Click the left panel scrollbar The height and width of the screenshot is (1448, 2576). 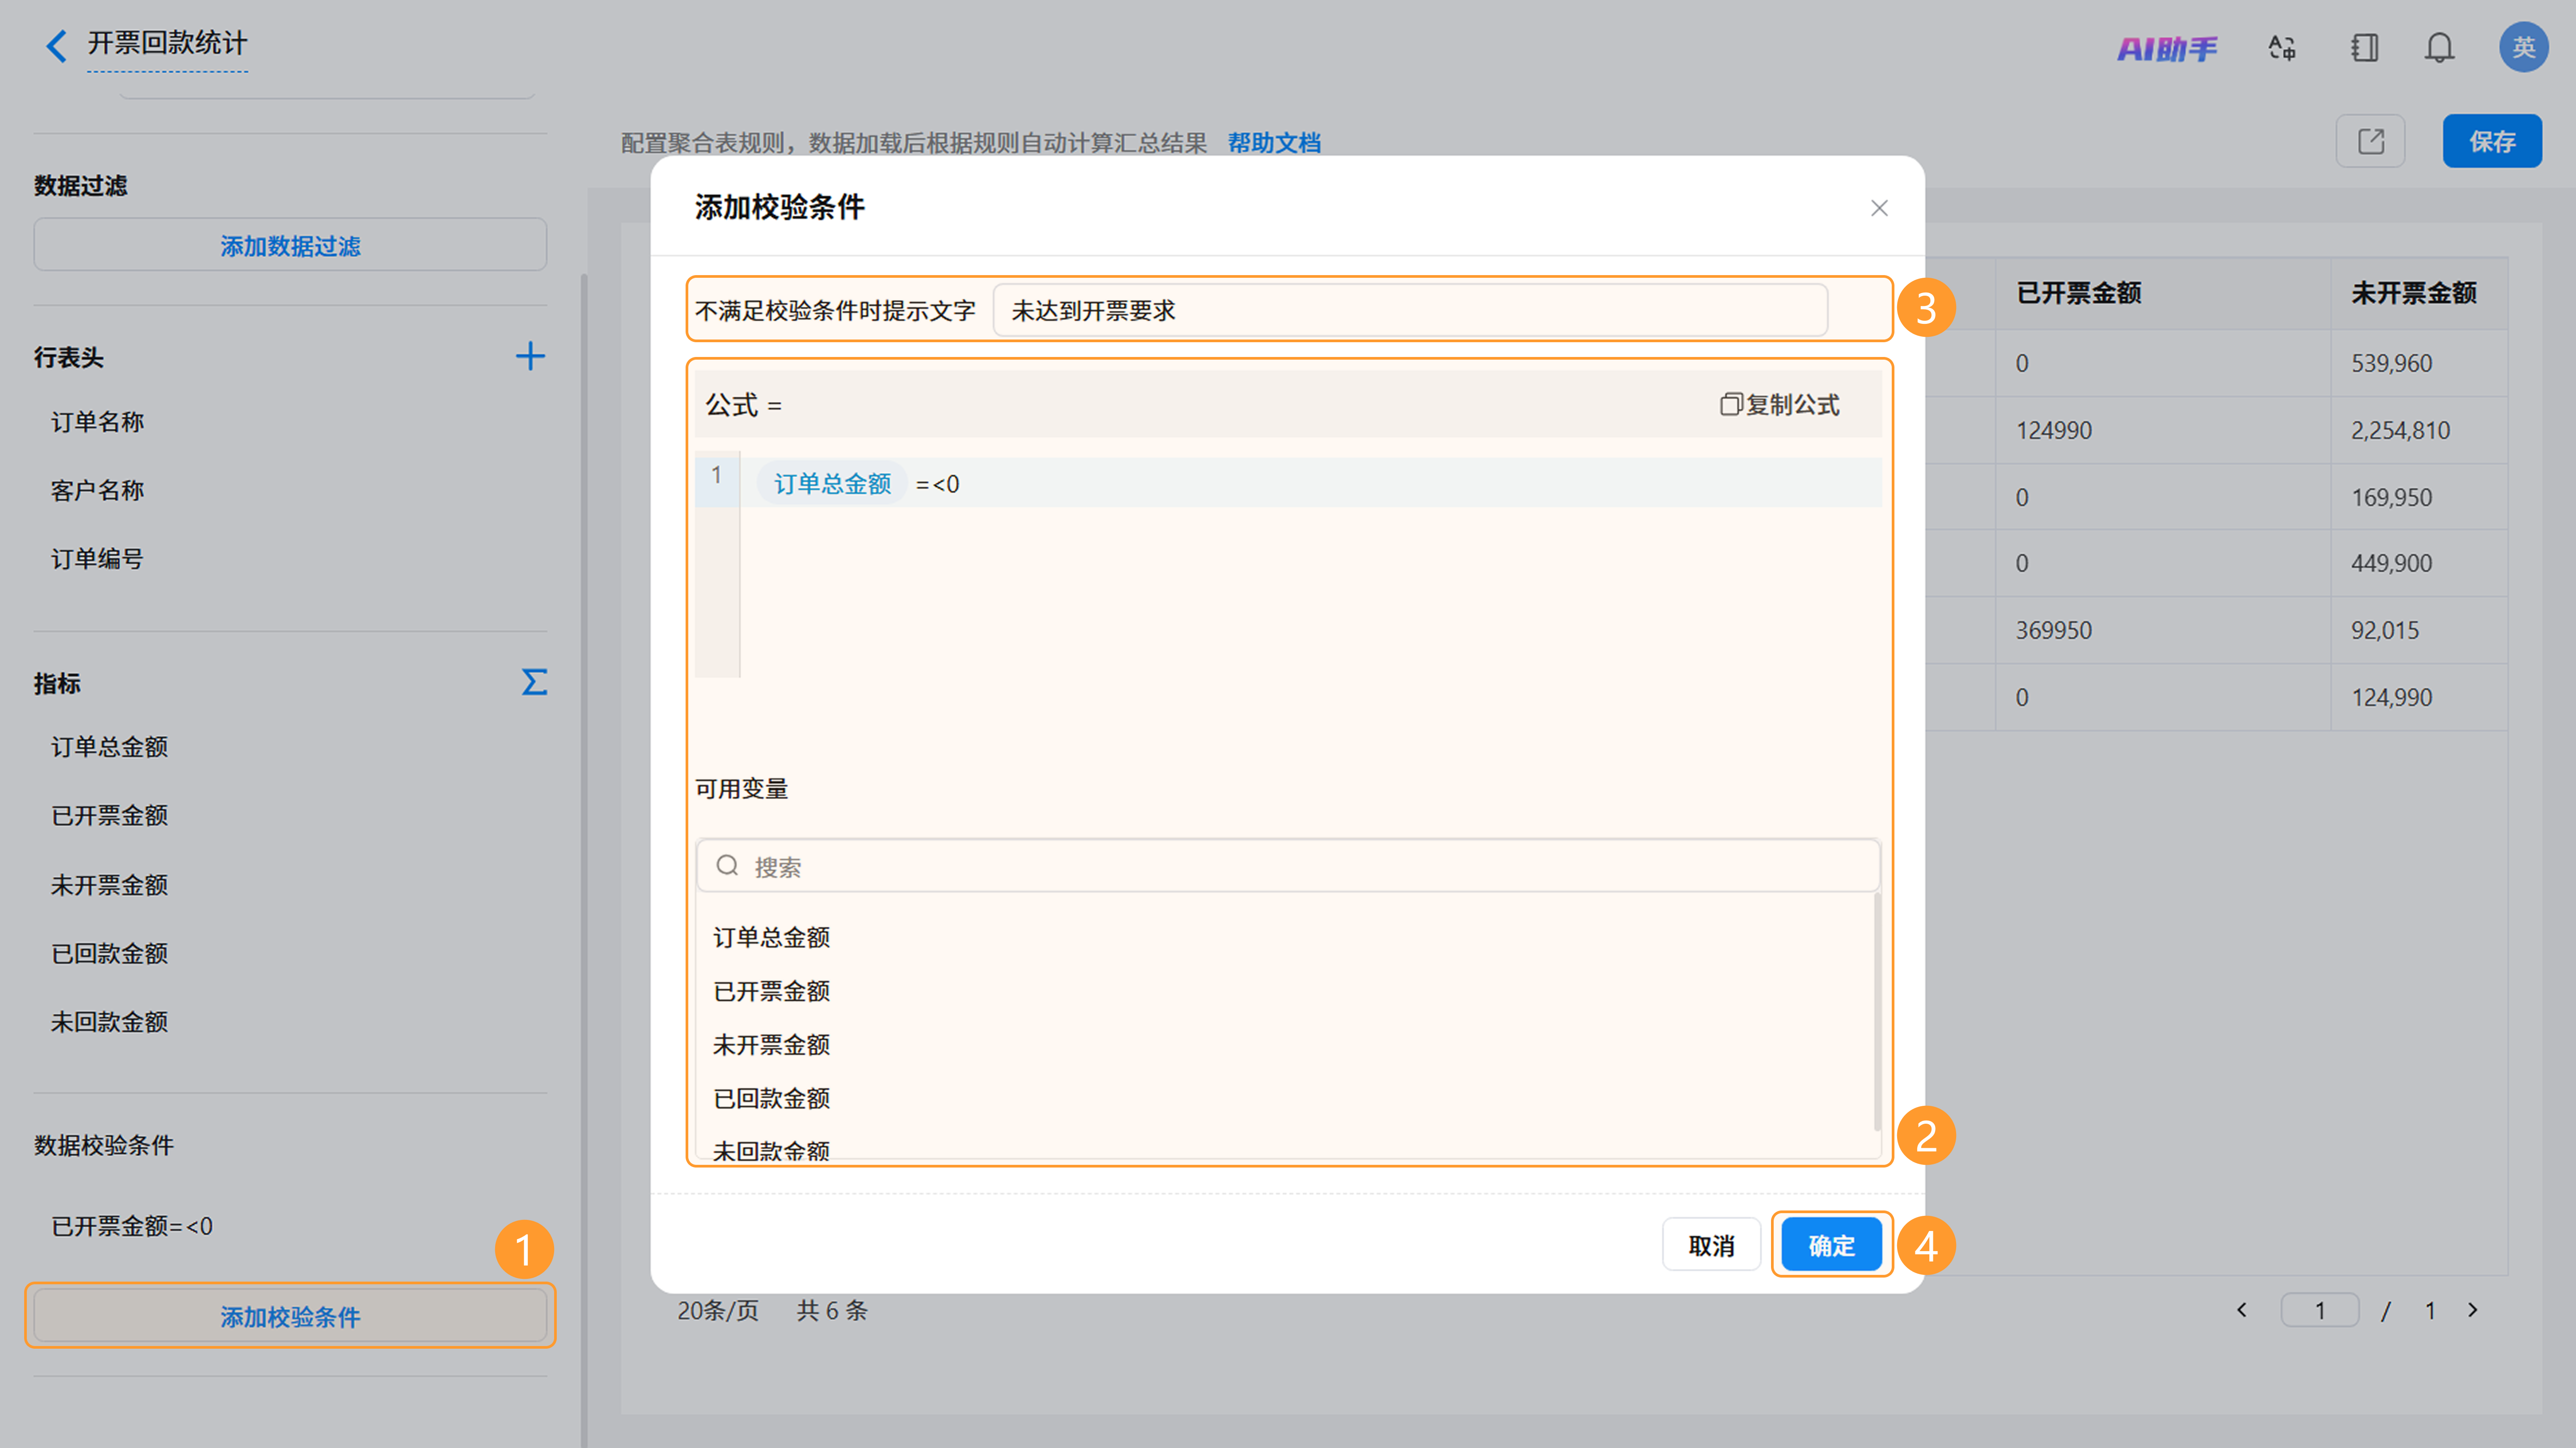[583, 860]
